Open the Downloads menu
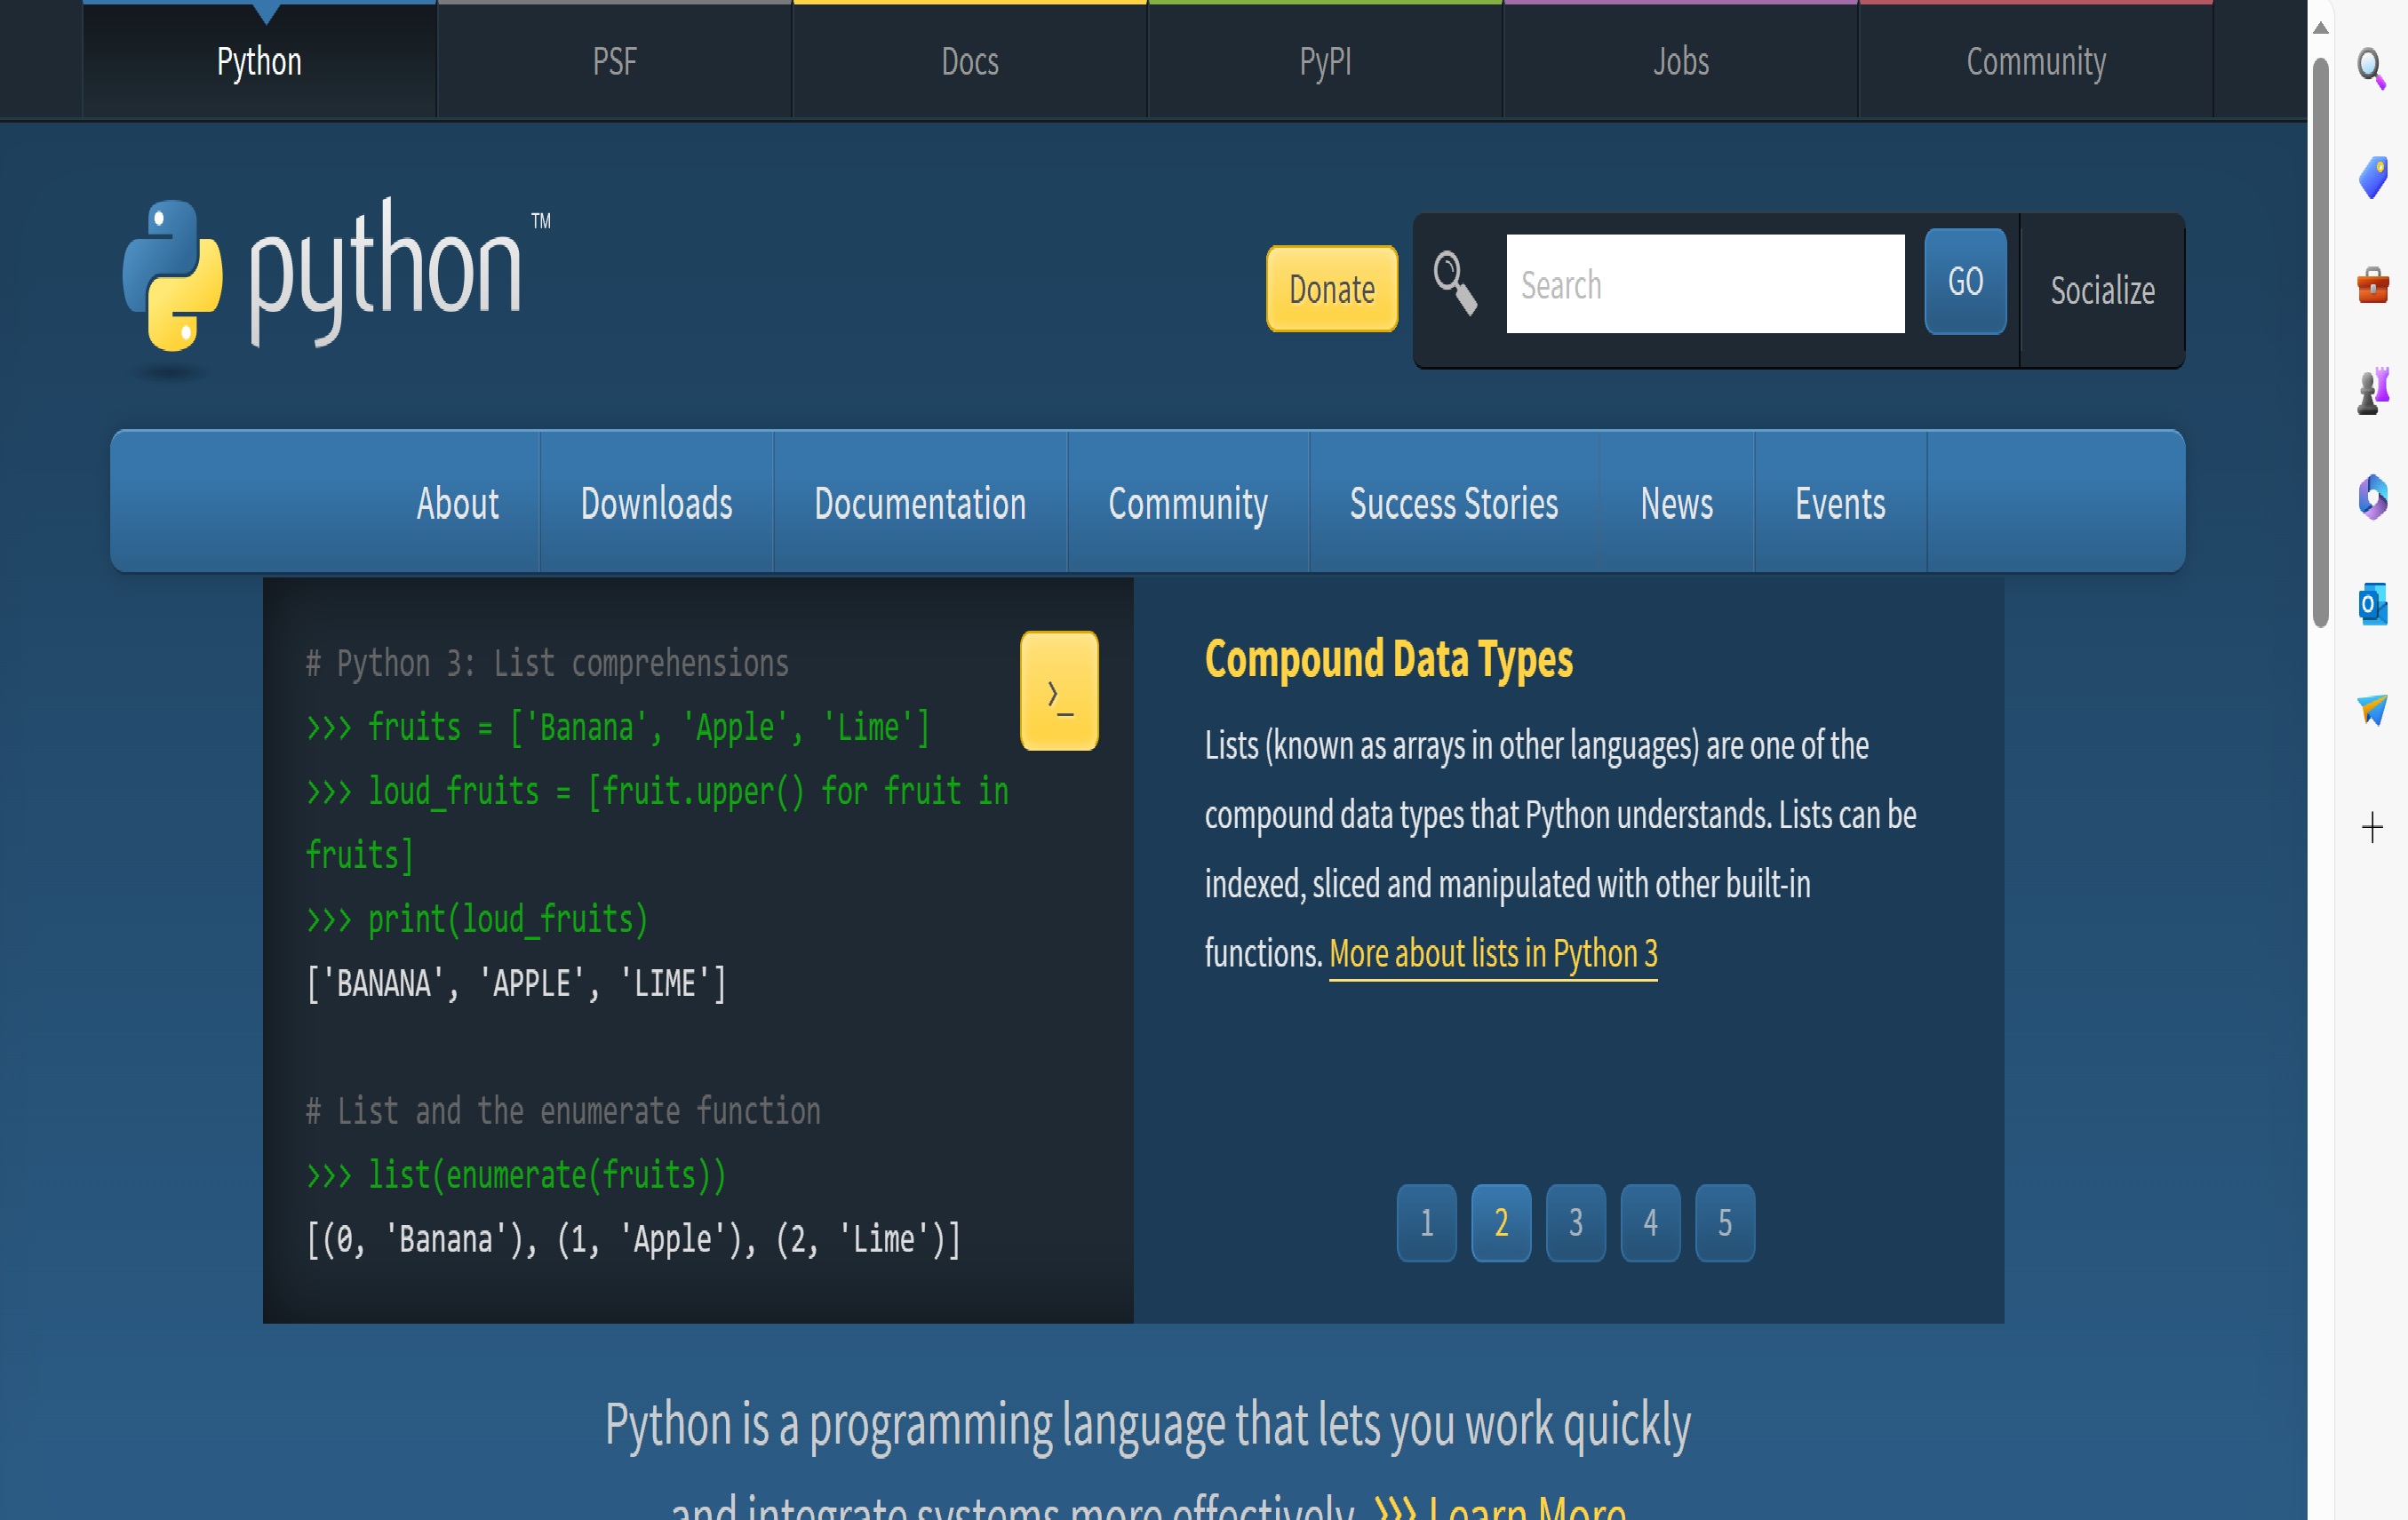Screen dimensions: 2408x1520 (x=657, y=503)
